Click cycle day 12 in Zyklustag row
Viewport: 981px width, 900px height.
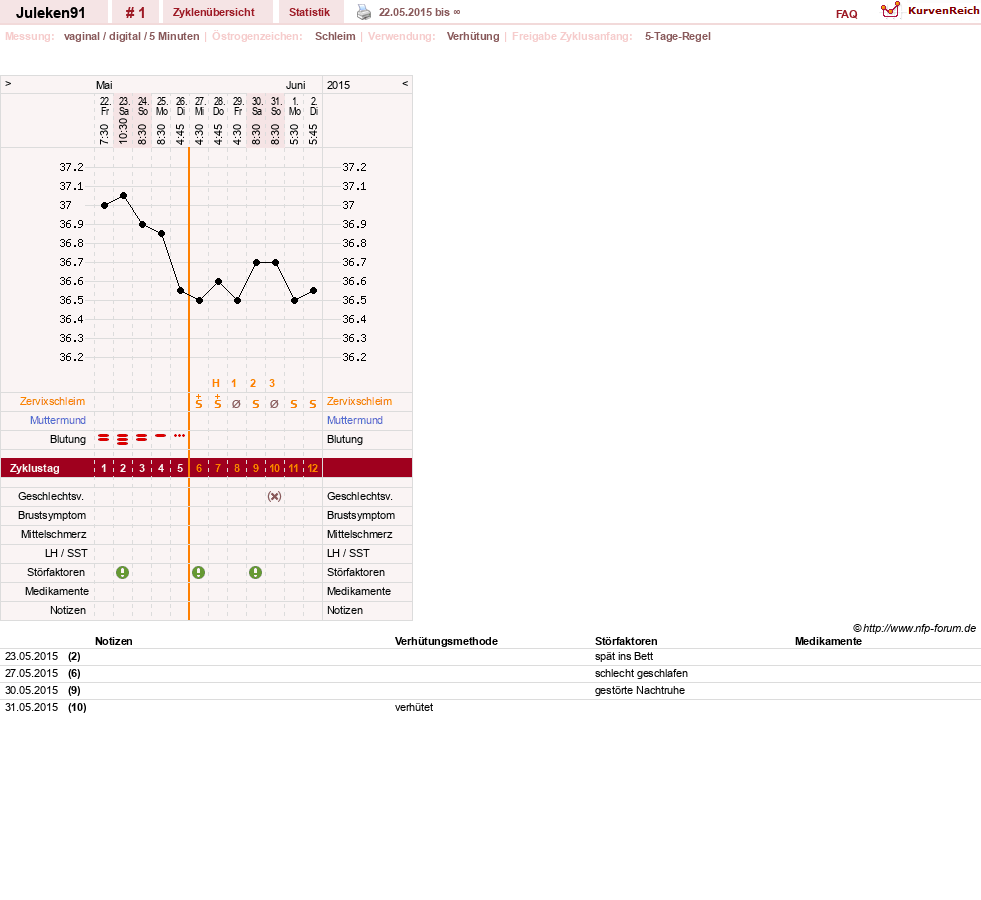pyautogui.click(x=313, y=468)
